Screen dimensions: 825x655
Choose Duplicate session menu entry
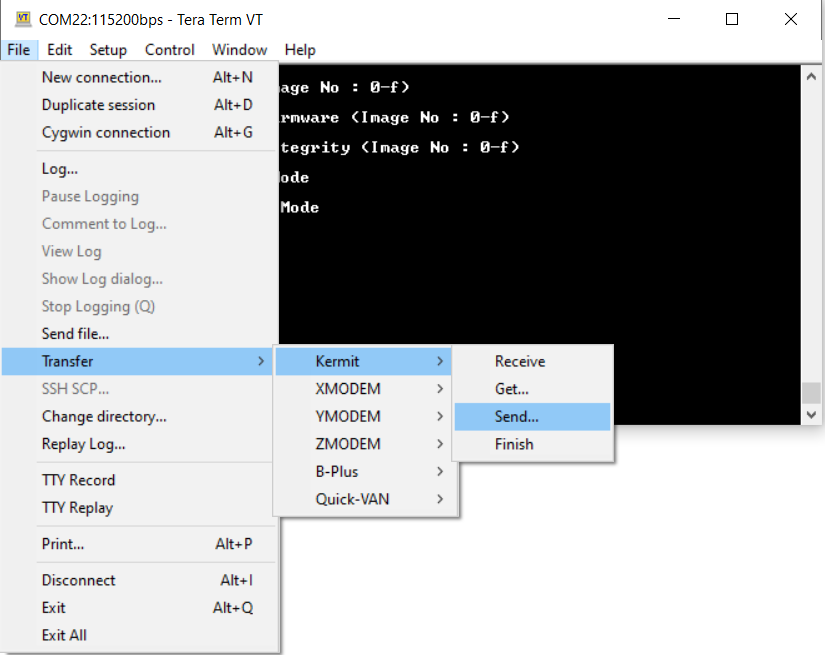click(98, 105)
